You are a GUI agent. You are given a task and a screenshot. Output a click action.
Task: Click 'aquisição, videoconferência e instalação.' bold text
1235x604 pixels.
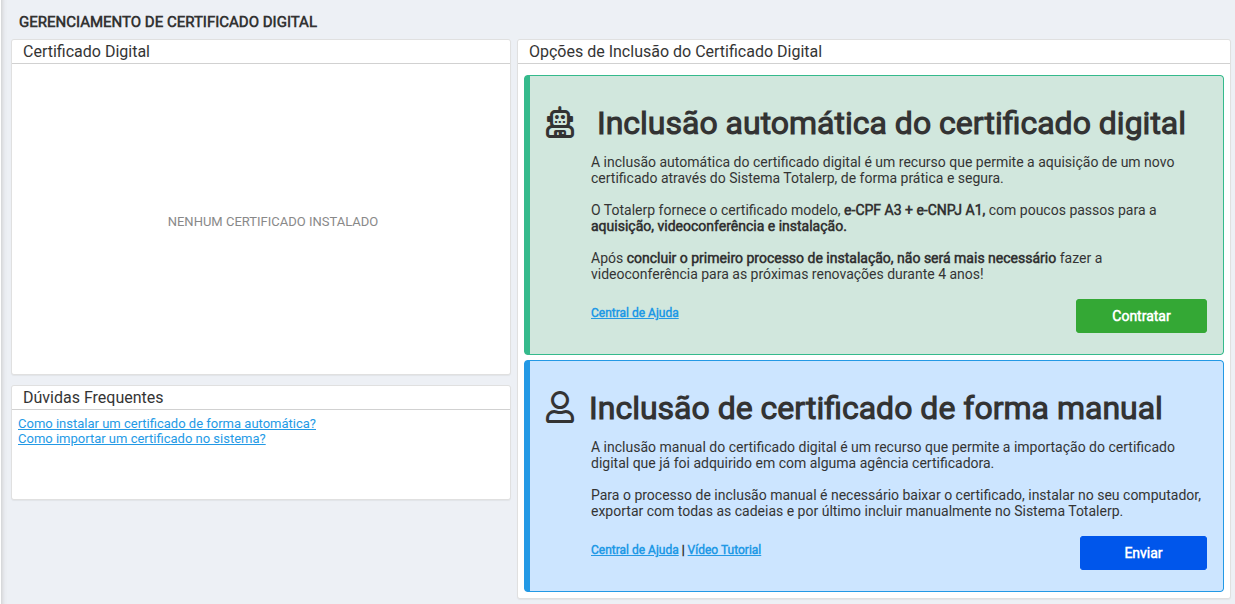(719, 226)
